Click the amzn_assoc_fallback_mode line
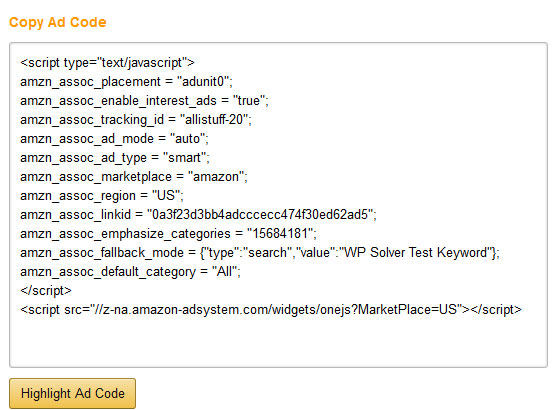Image resolution: width=560 pixels, height=410 pixels. point(260,252)
